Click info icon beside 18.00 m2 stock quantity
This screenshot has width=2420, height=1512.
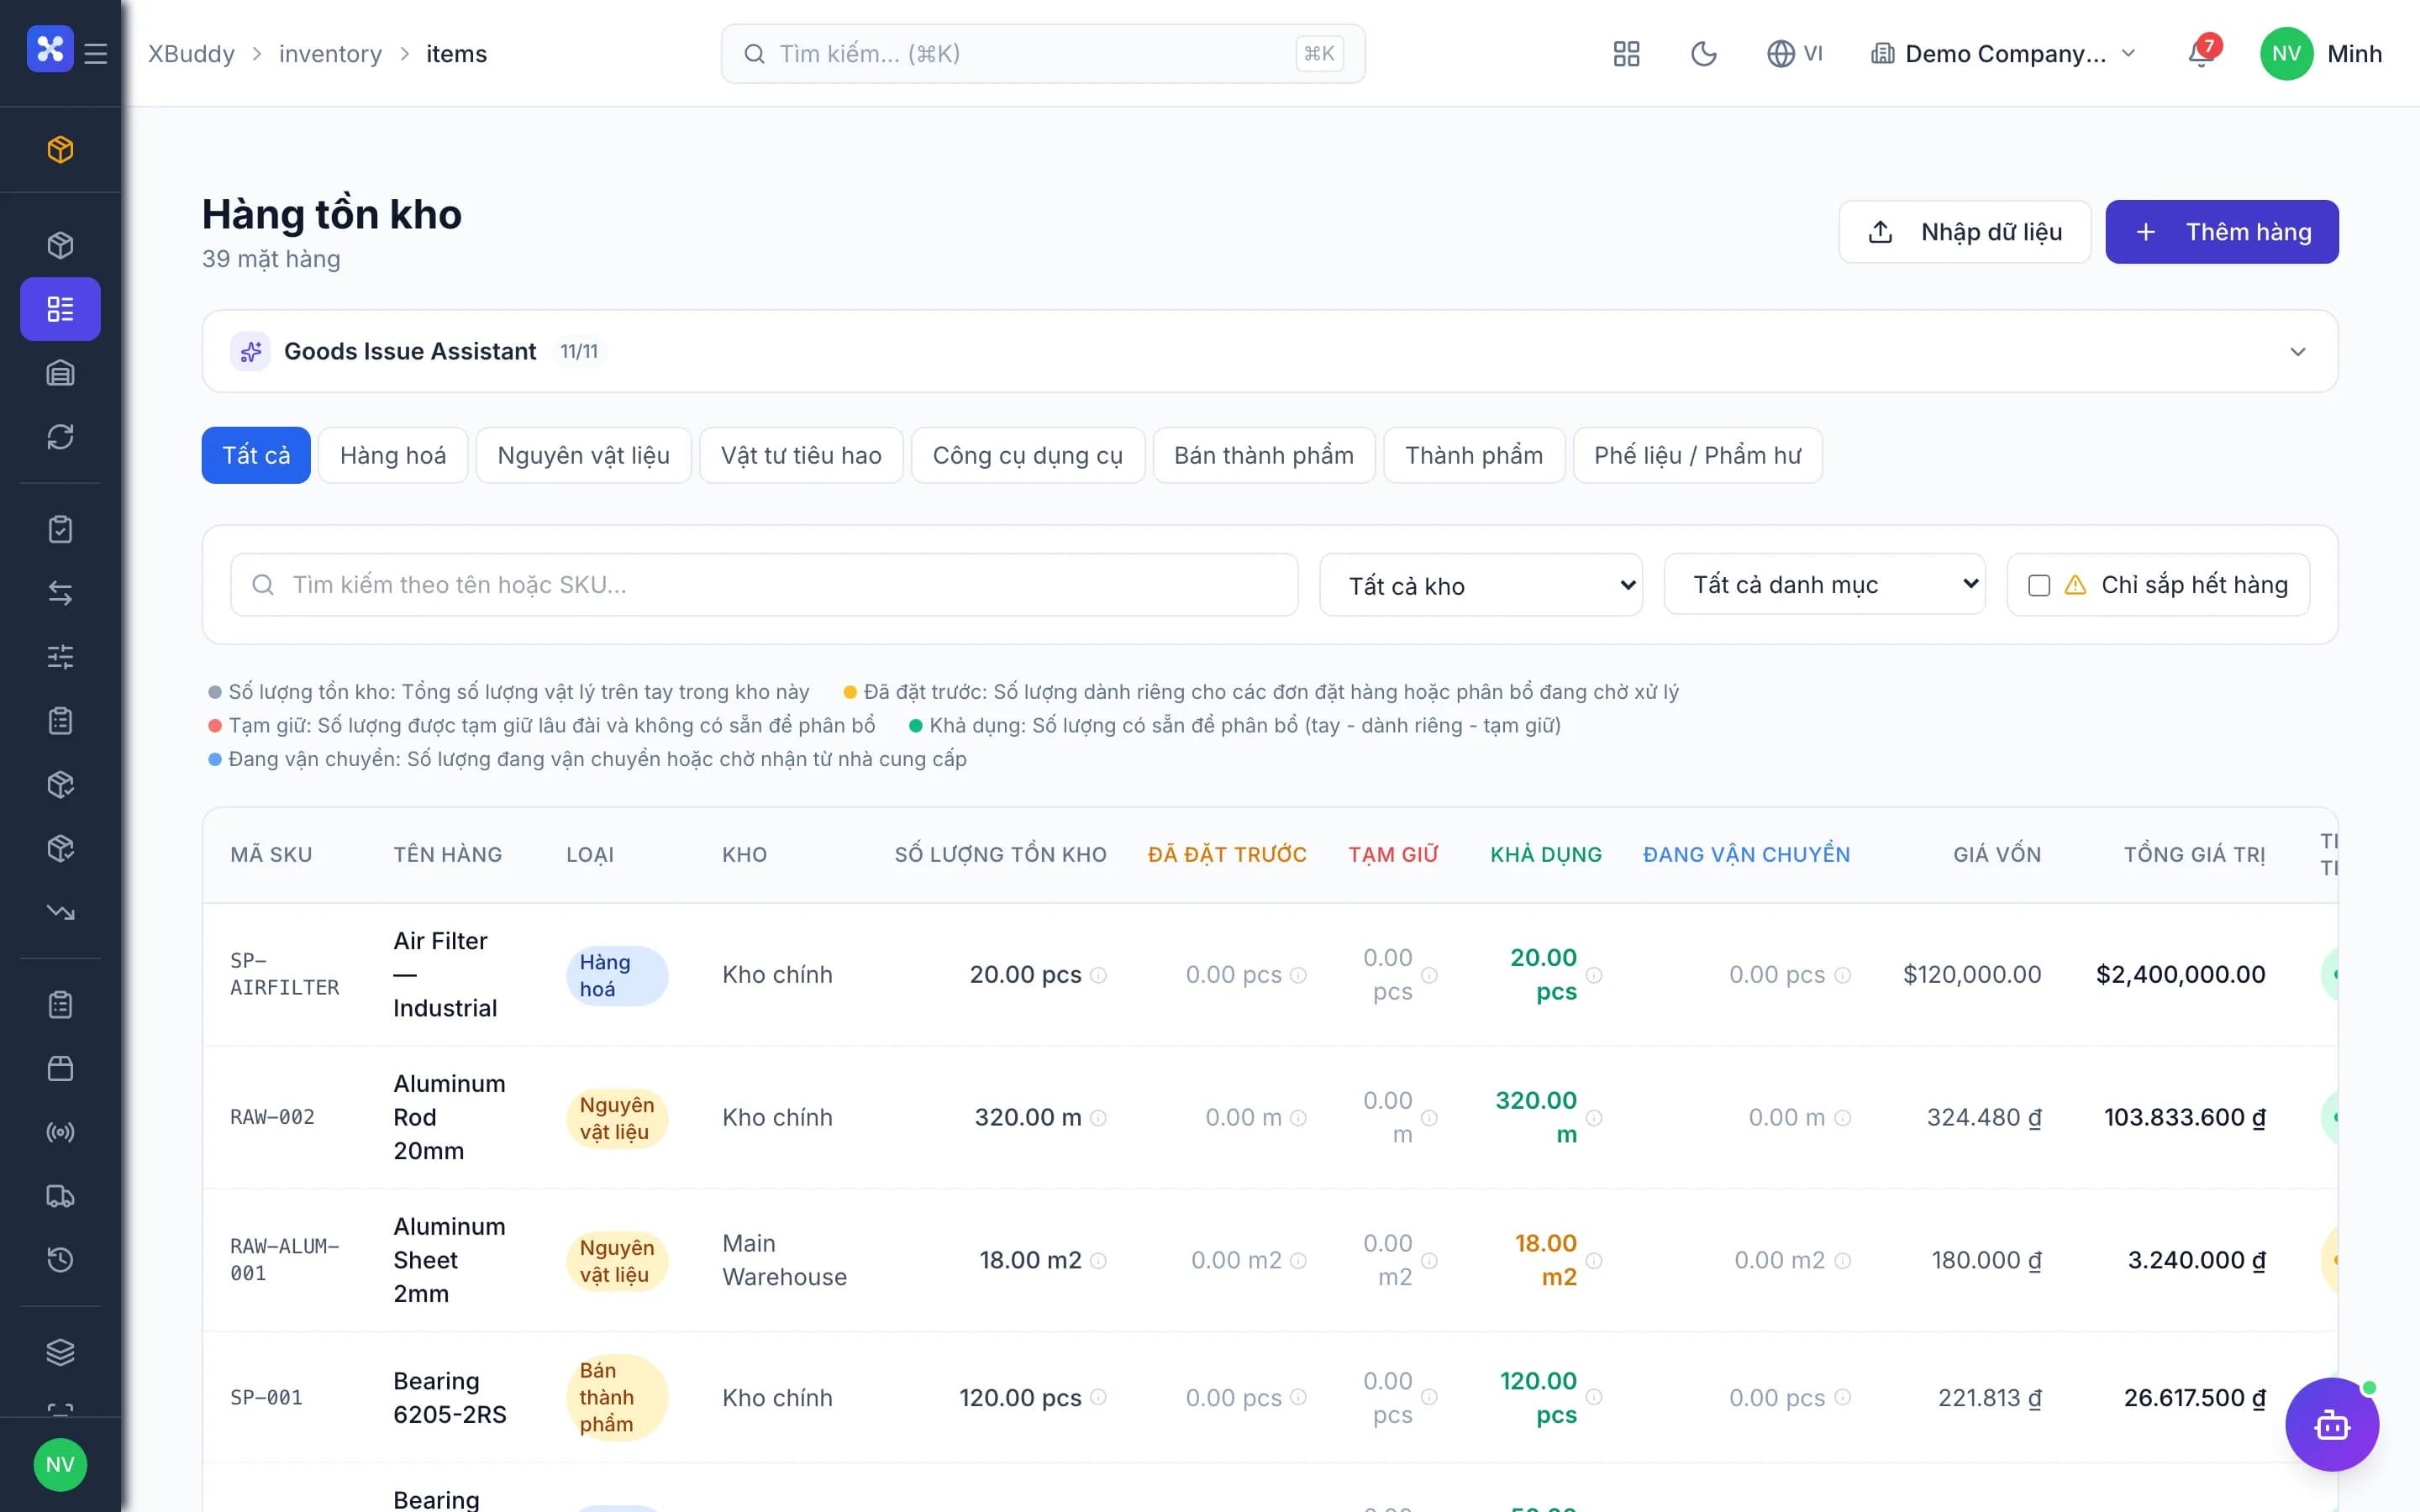click(1098, 1261)
